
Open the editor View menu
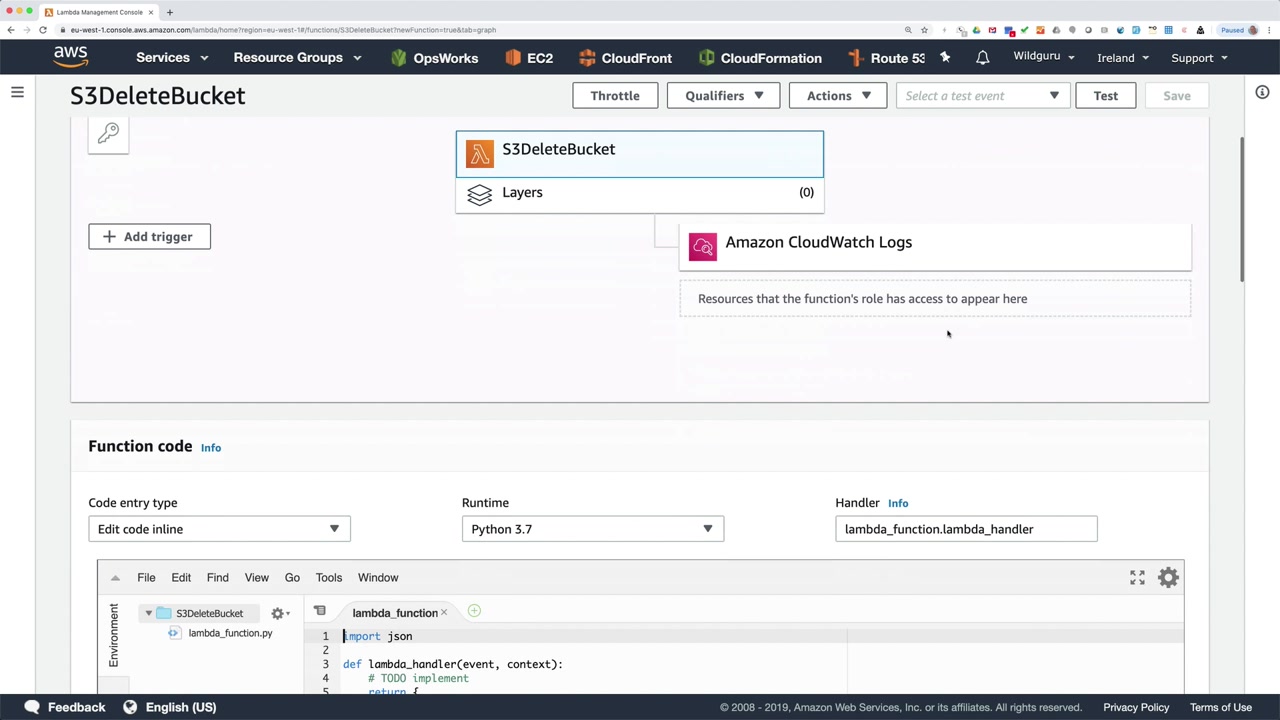pyautogui.click(x=257, y=577)
